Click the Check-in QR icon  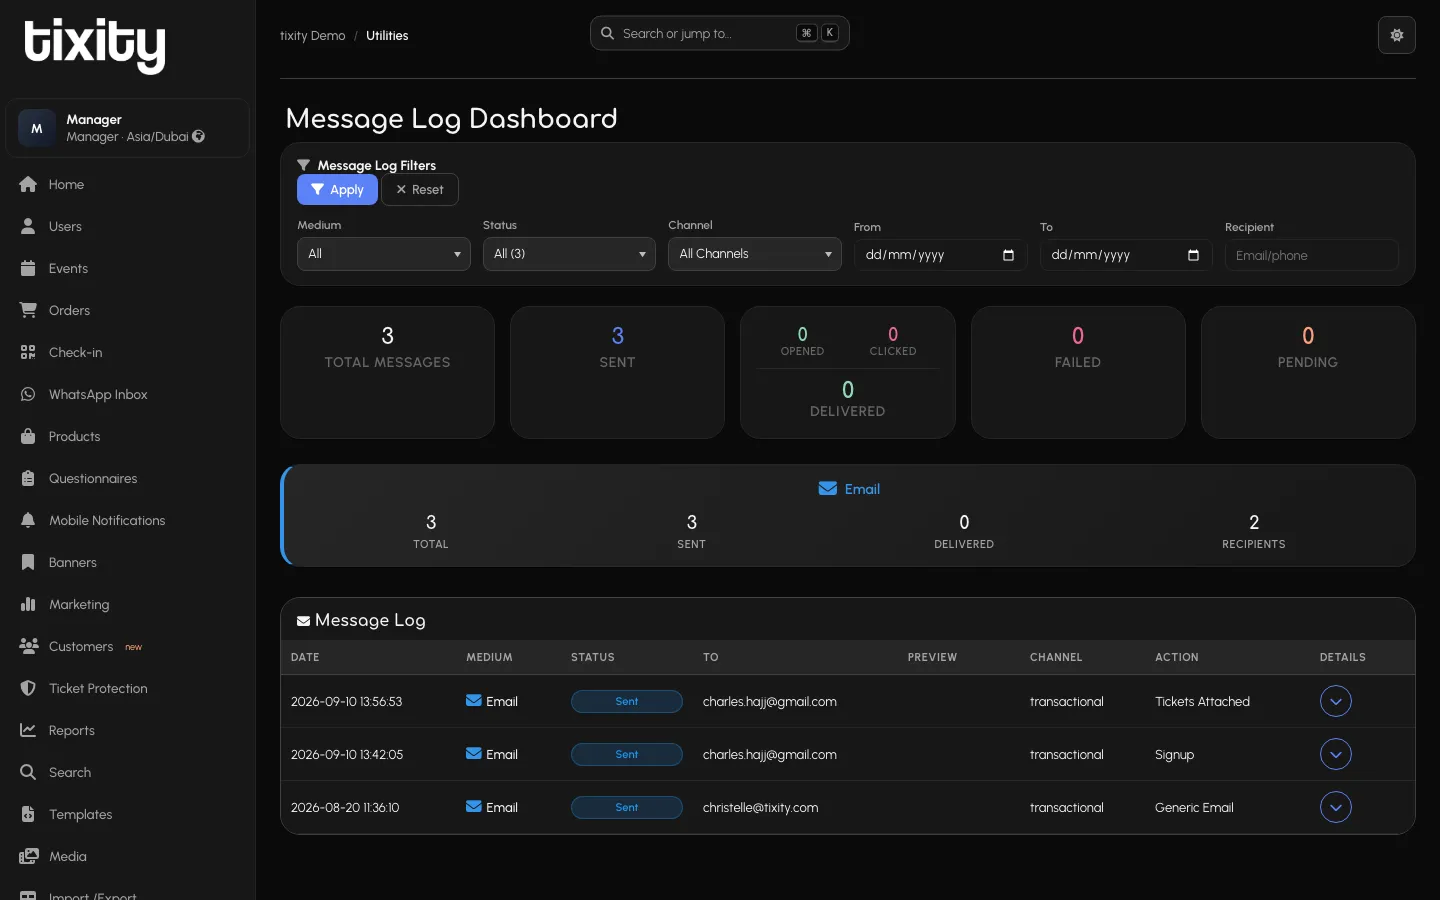28,352
